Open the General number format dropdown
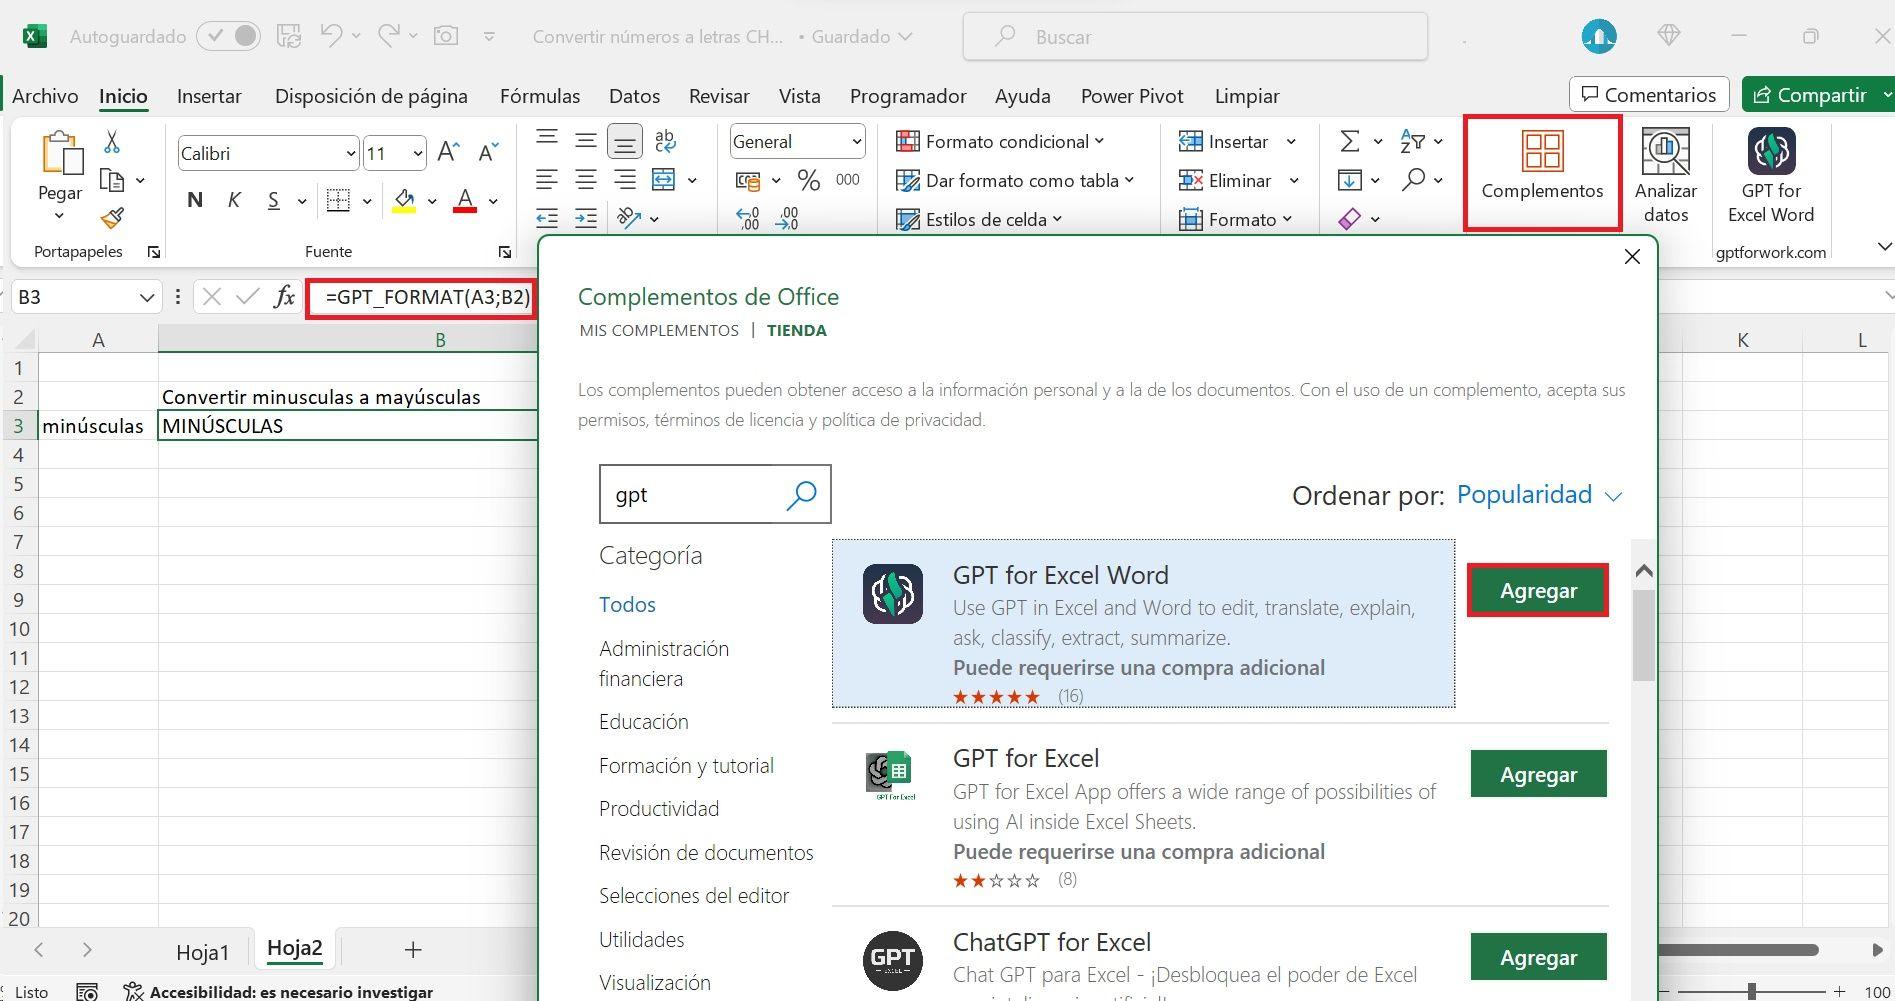The image size is (1895, 1001). [797, 141]
